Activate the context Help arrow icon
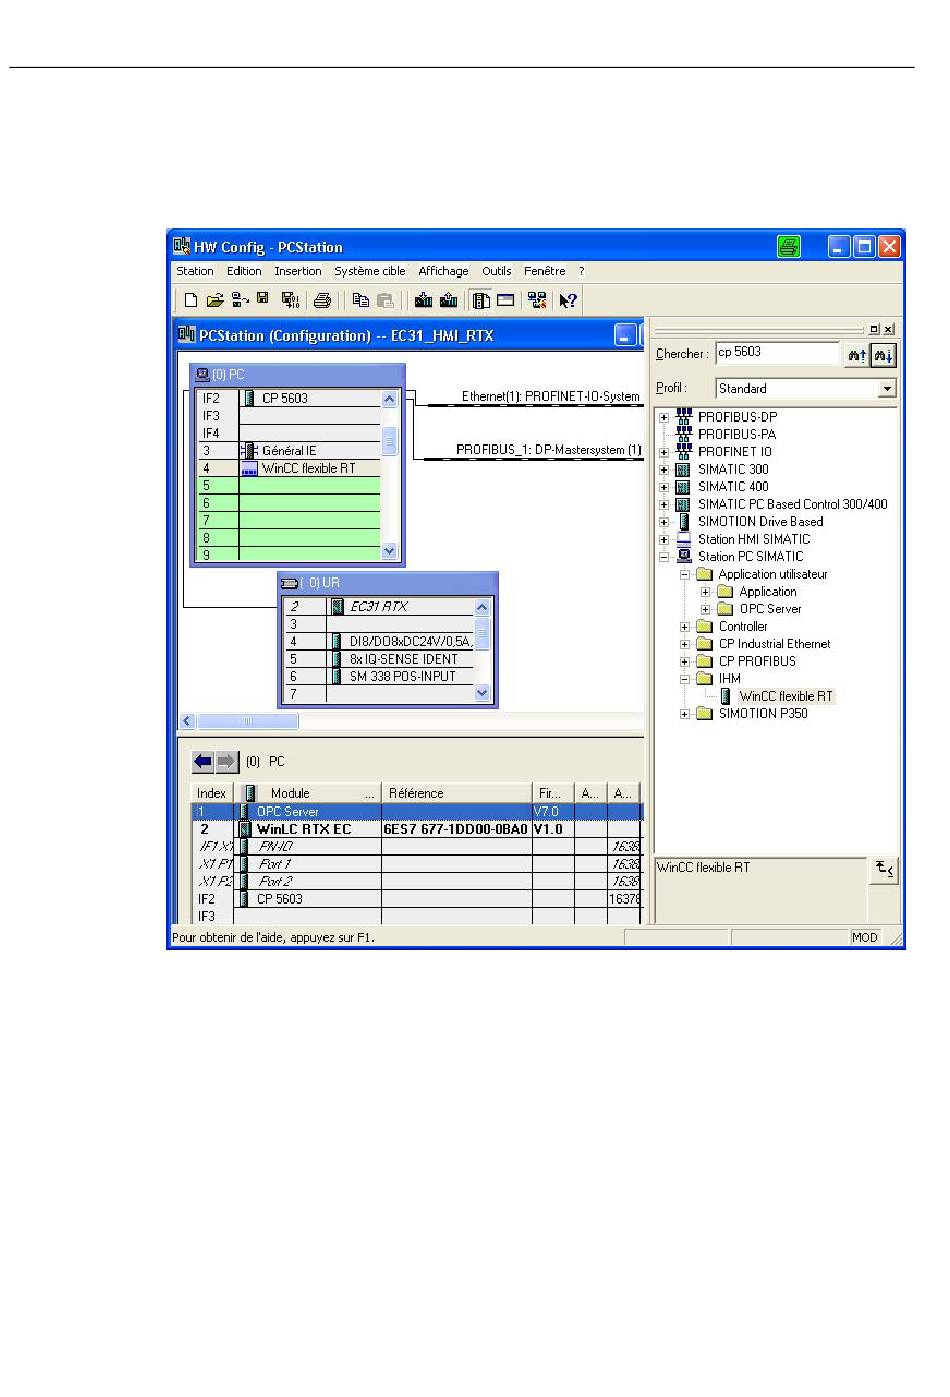Screen dimensions: 950x1397 click(568, 300)
